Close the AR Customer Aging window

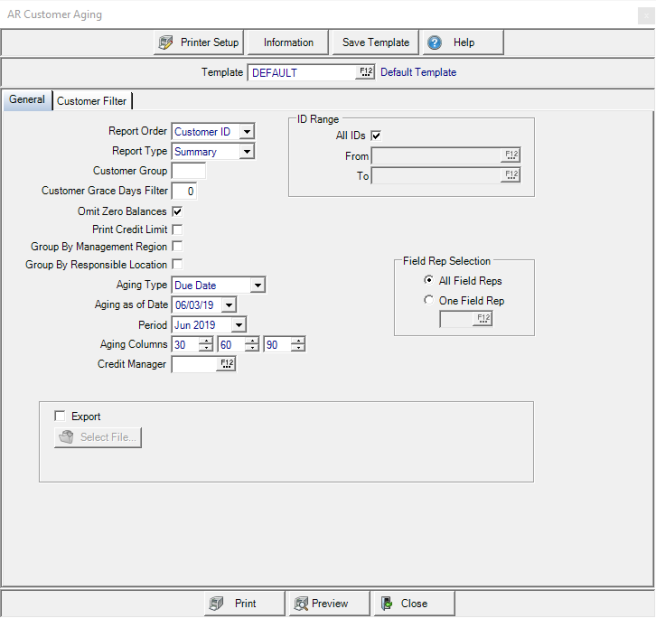pos(643,15)
